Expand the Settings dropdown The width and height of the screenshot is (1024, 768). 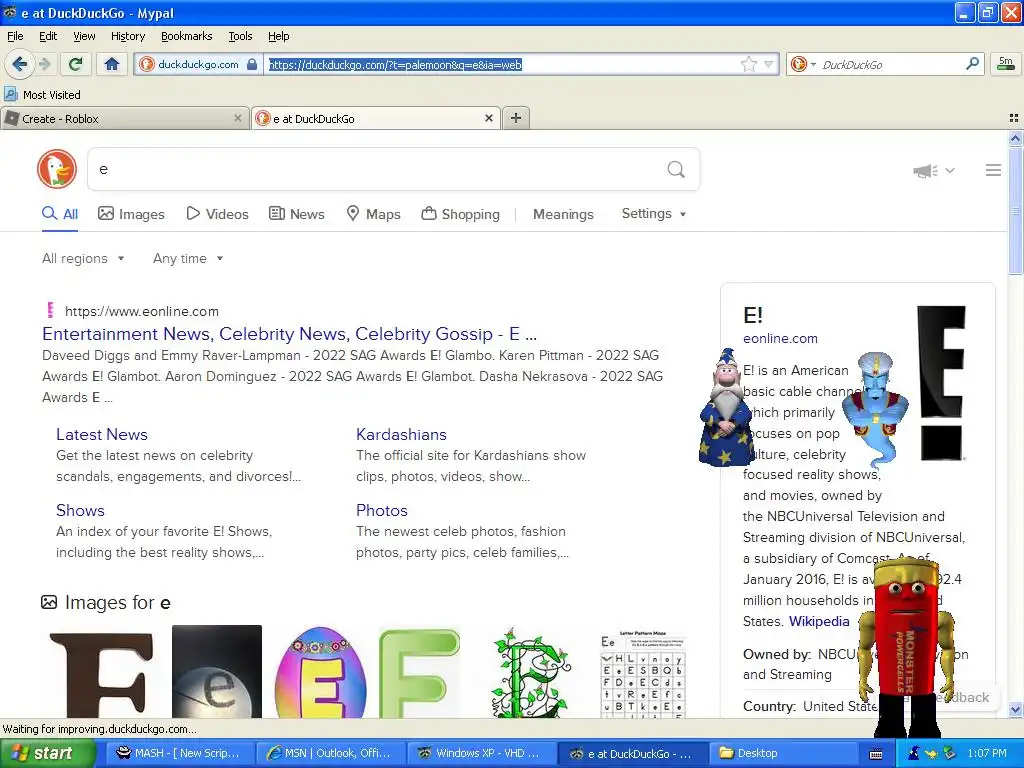point(654,214)
